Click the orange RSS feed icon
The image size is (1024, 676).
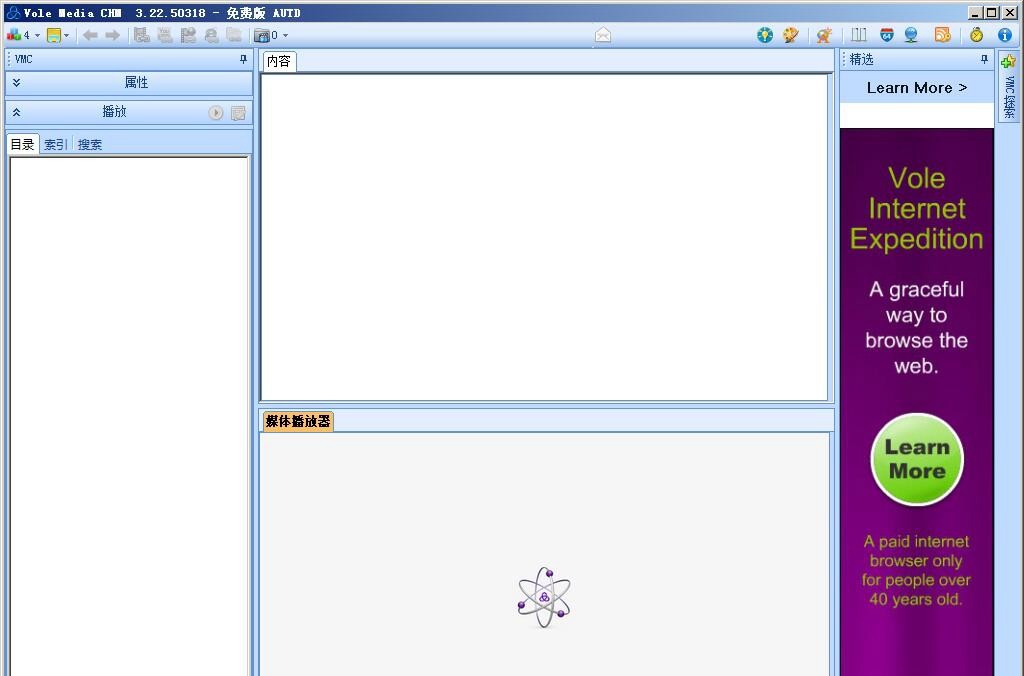(942, 35)
